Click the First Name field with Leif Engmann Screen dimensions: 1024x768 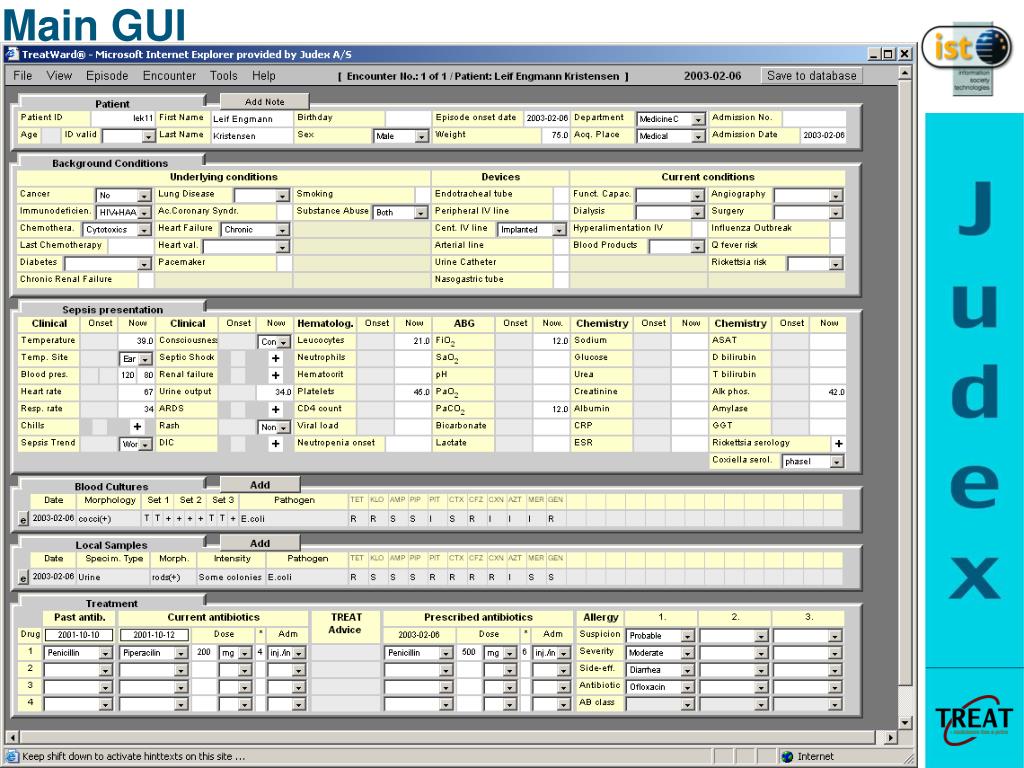tap(251, 119)
